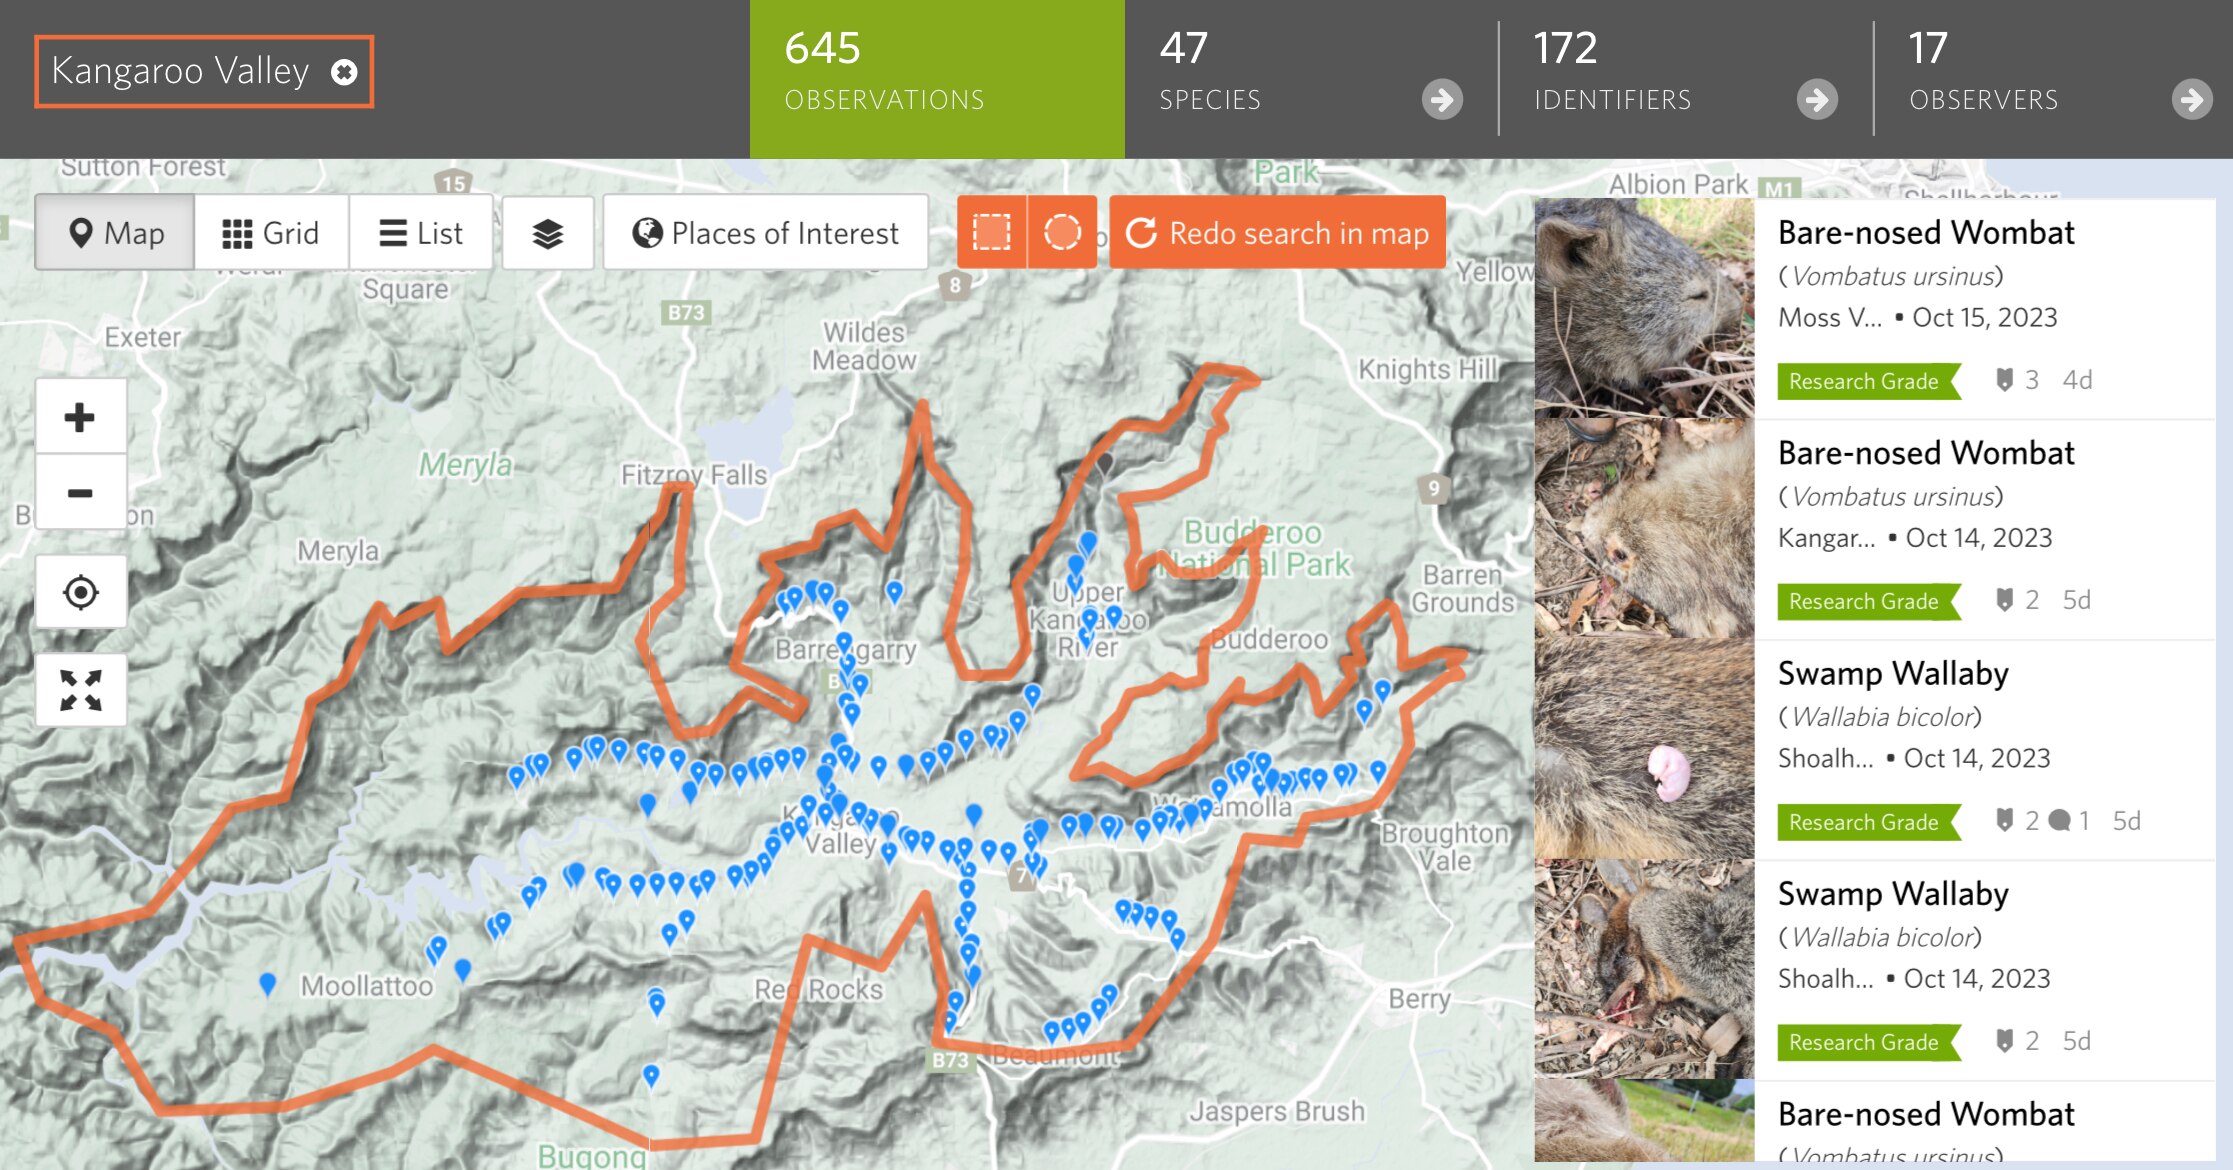The height and width of the screenshot is (1170, 2233).
Task: Switch to Grid view
Action: pyautogui.click(x=271, y=233)
